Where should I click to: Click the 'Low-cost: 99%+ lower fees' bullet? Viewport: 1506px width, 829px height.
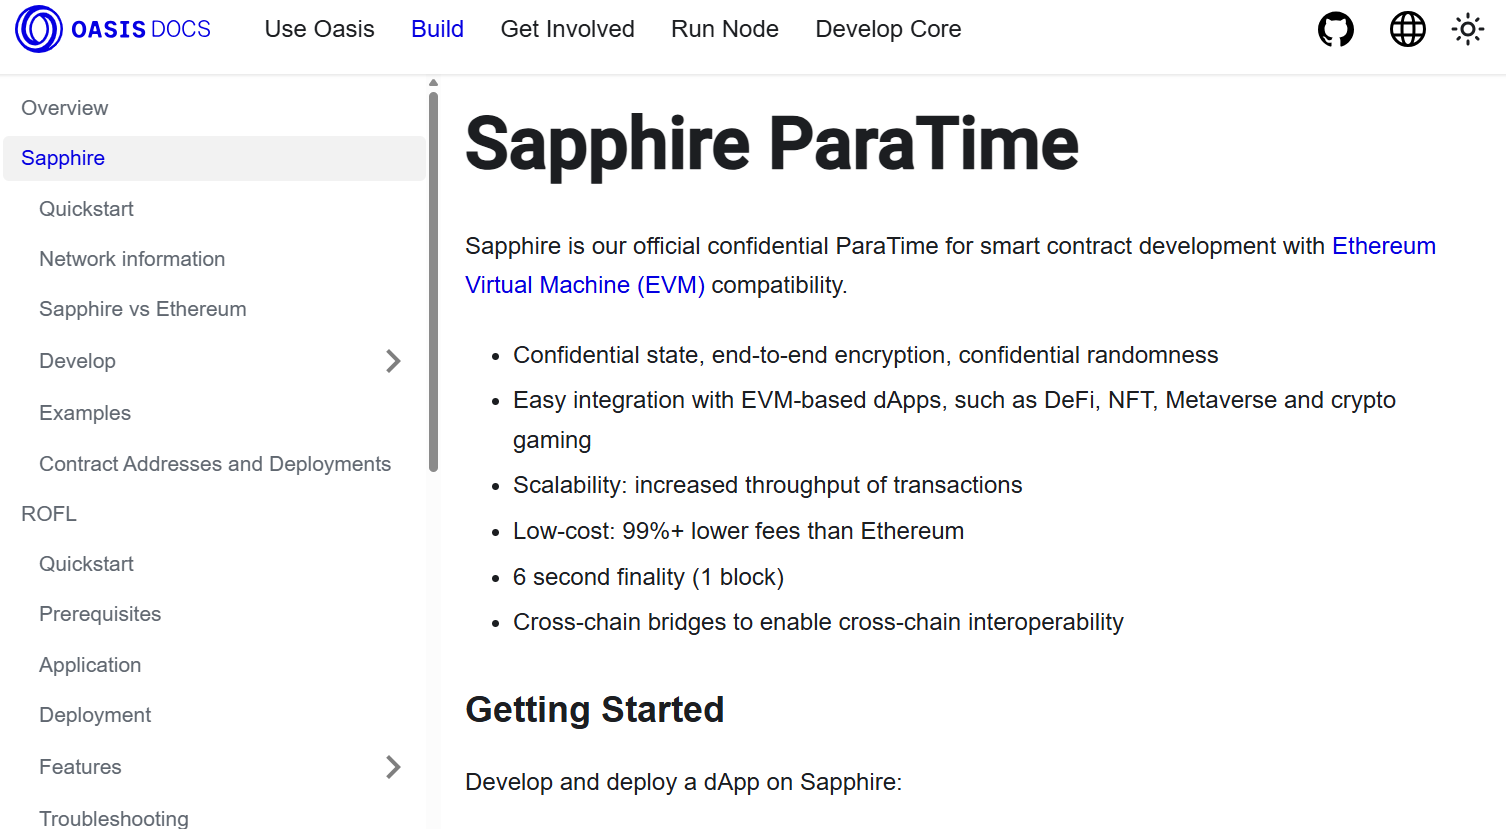pyautogui.click(x=738, y=531)
